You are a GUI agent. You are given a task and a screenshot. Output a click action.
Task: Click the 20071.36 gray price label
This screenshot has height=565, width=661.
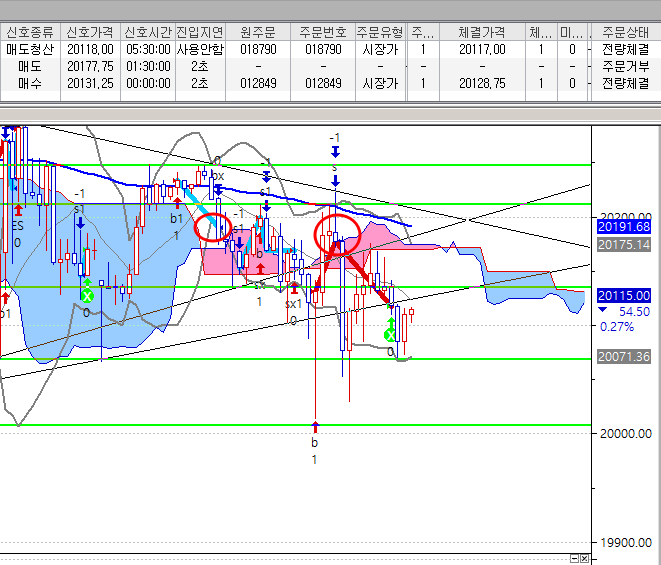(x=623, y=357)
